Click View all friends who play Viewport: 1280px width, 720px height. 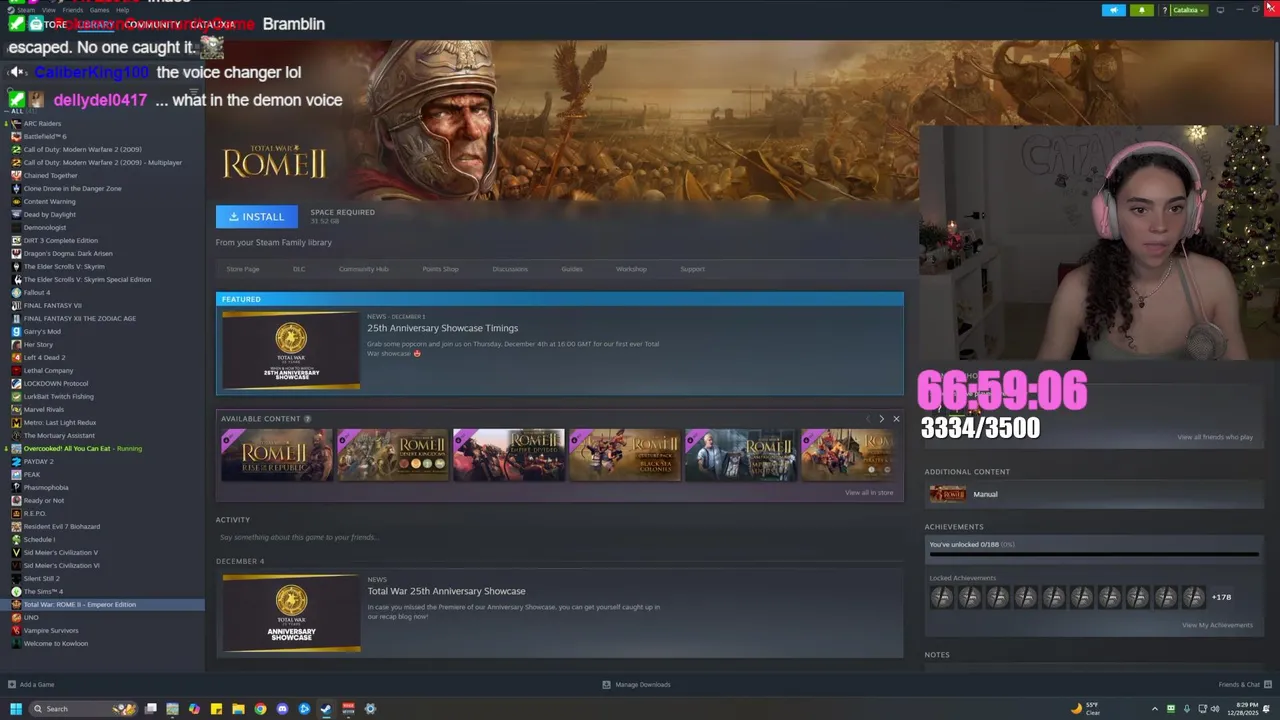(x=1215, y=437)
